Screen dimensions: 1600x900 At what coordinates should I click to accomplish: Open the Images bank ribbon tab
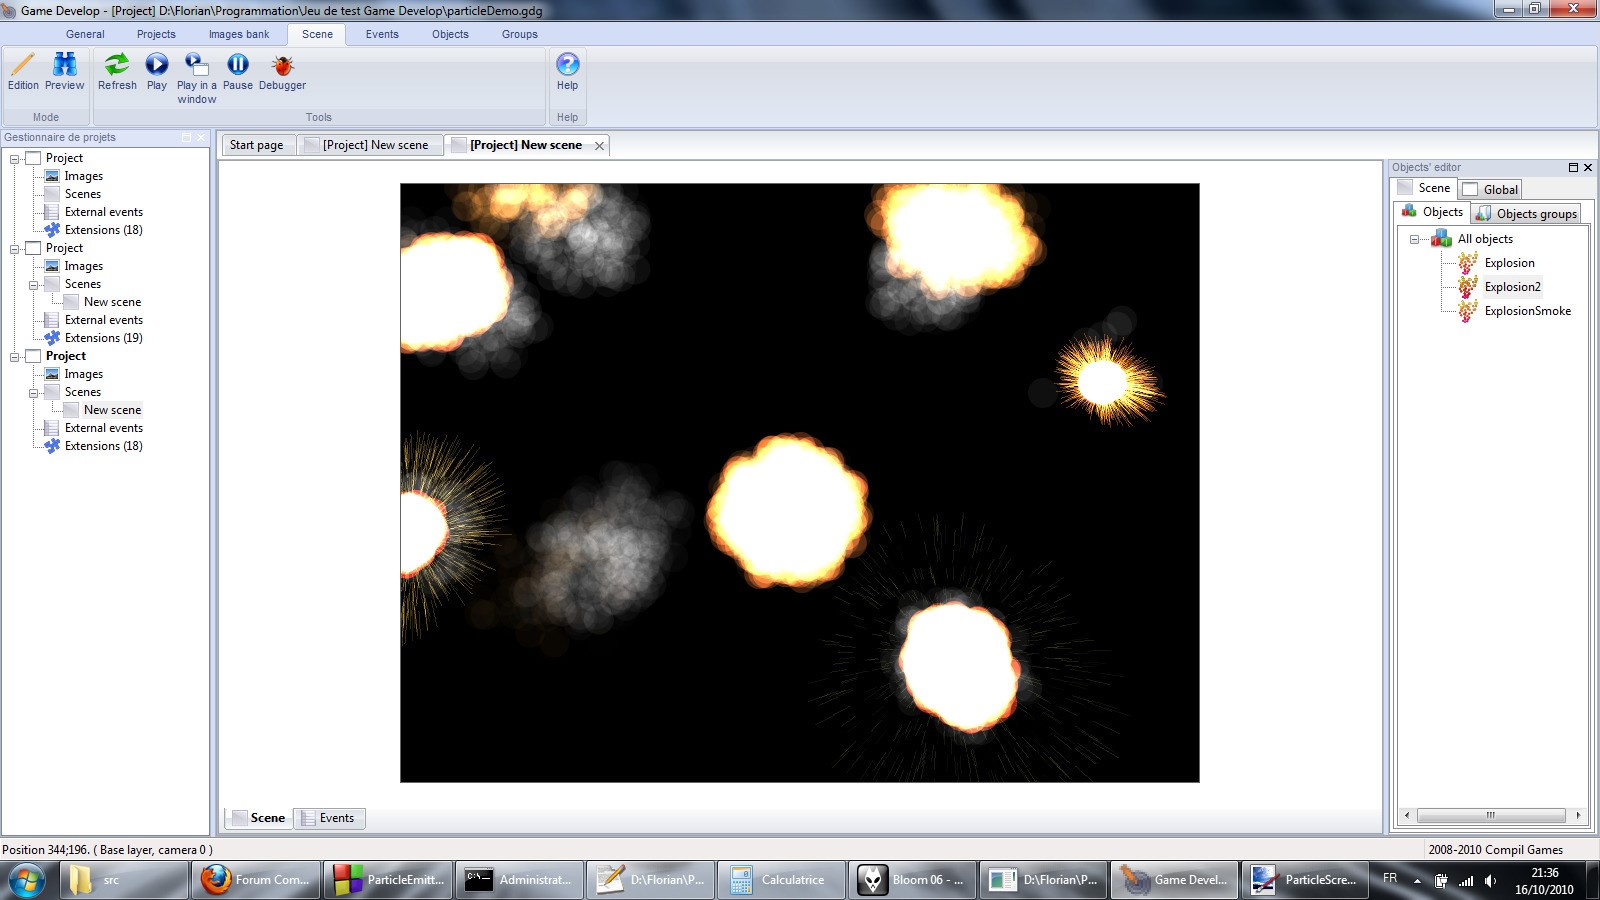click(x=239, y=34)
